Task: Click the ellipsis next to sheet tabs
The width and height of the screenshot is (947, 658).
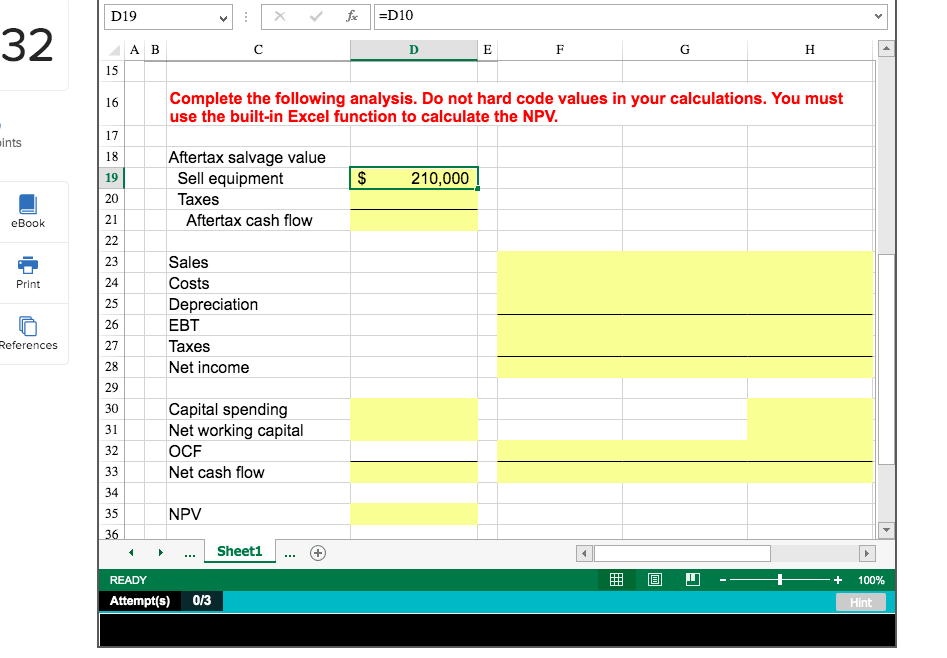Action: coord(189,551)
